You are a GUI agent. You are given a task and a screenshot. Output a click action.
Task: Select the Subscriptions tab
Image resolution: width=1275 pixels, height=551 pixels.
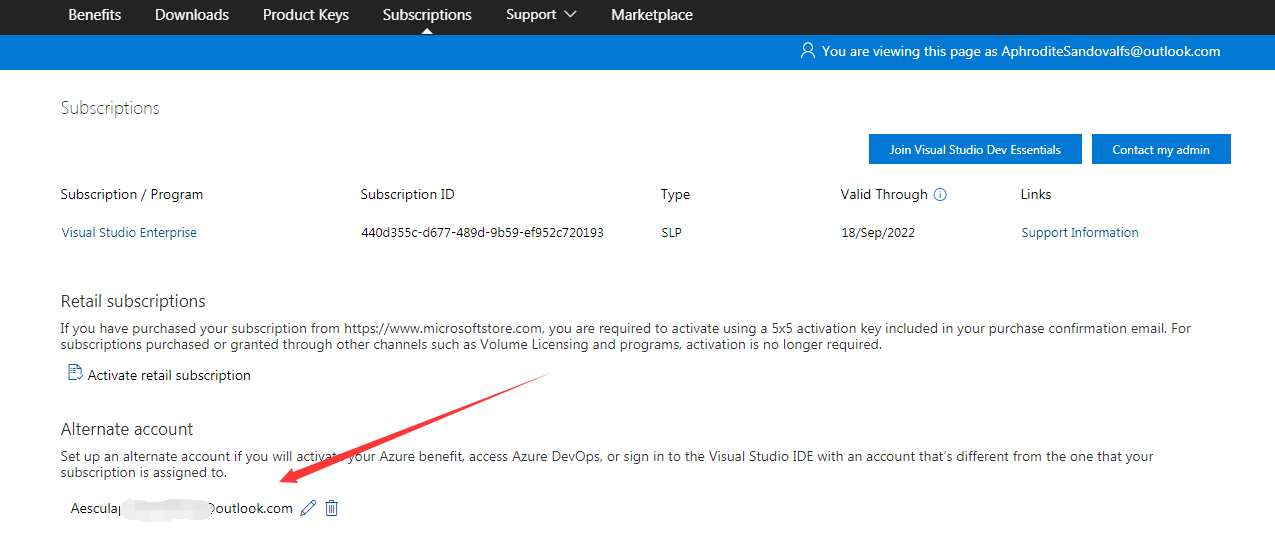427,15
